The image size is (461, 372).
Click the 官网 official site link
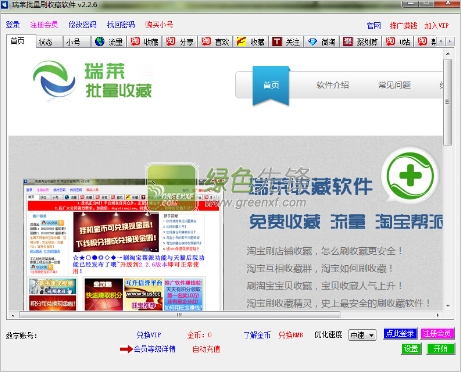(x=374, y=26)
